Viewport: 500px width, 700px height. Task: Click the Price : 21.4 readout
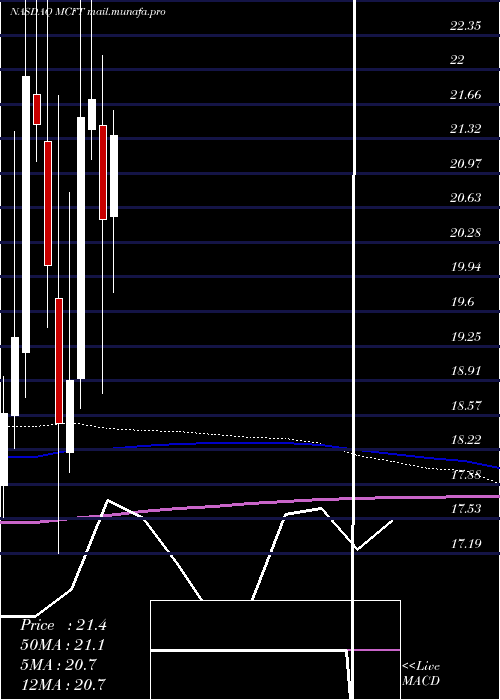pyautogui.click(x=63, y=625)
